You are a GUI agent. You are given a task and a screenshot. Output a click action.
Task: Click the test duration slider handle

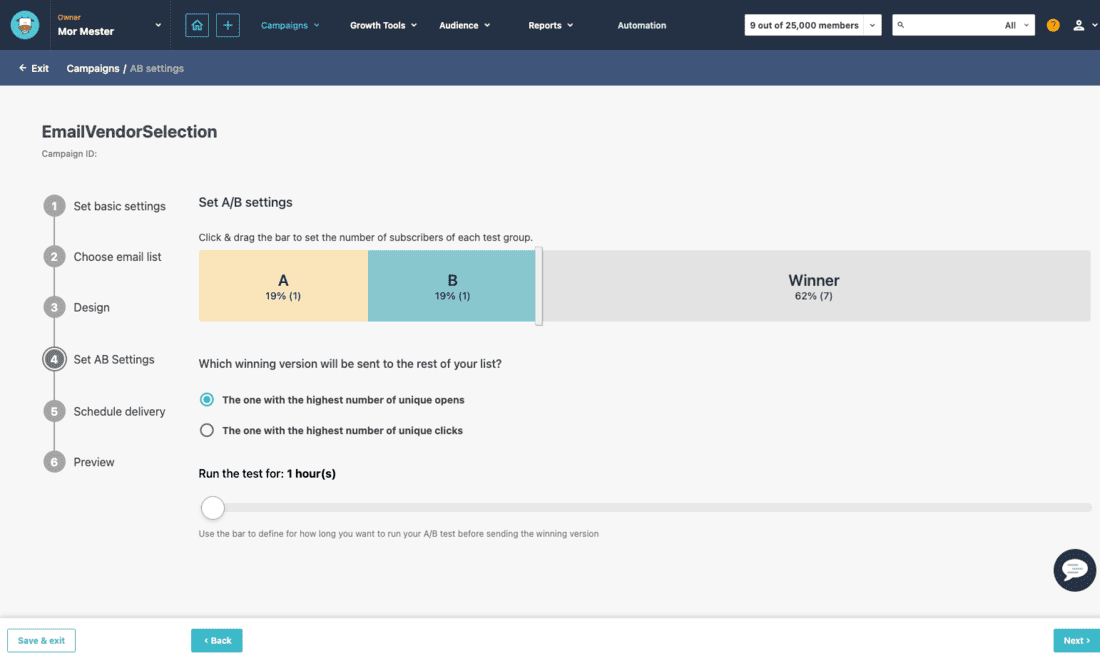pyautogui.click(x=213, y=508)
